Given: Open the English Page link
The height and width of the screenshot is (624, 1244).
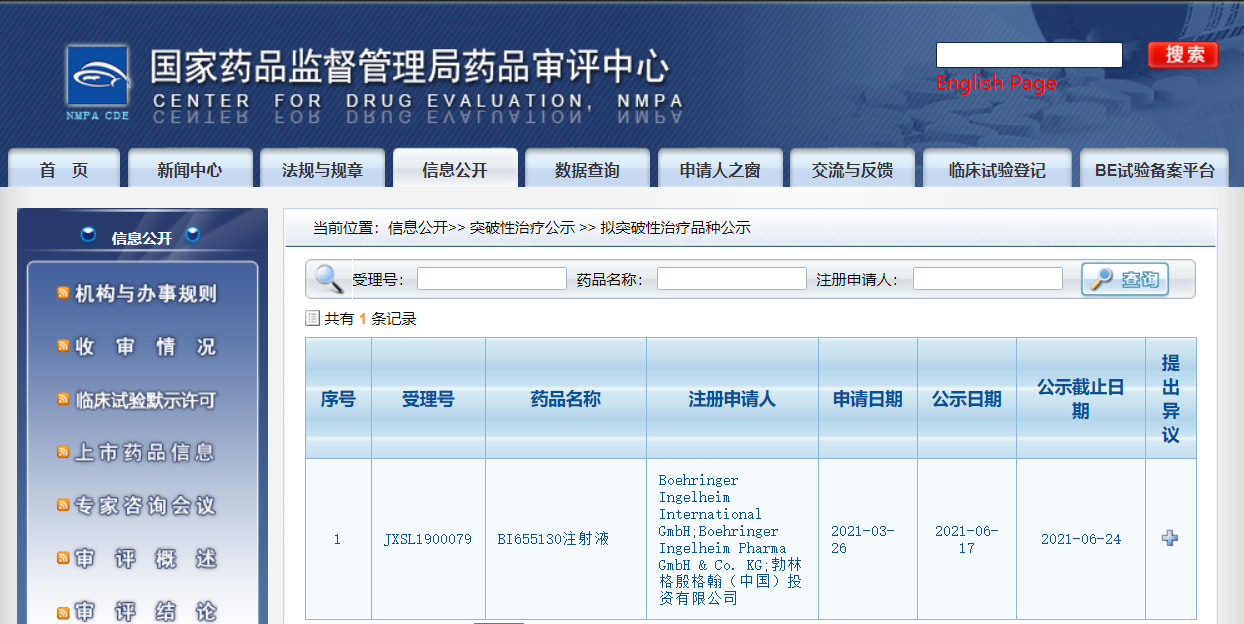Looking at the screenshot, I should click(996, 83).
